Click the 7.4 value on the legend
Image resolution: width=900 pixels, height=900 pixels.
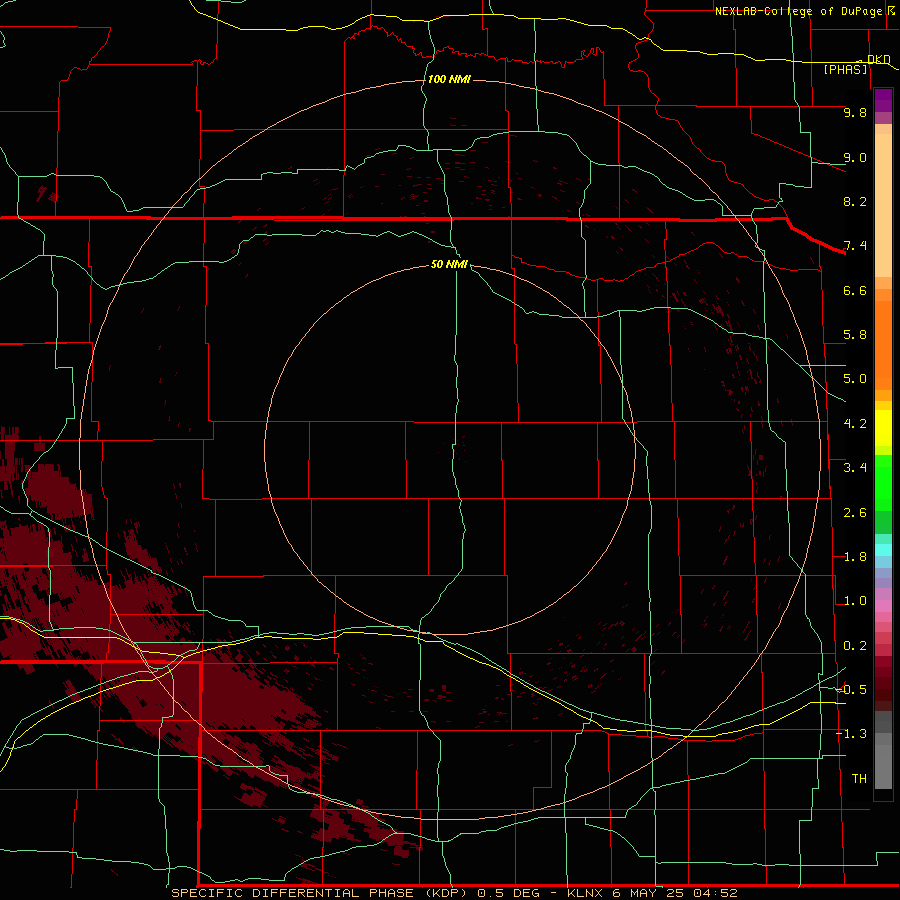coord(855,246)
